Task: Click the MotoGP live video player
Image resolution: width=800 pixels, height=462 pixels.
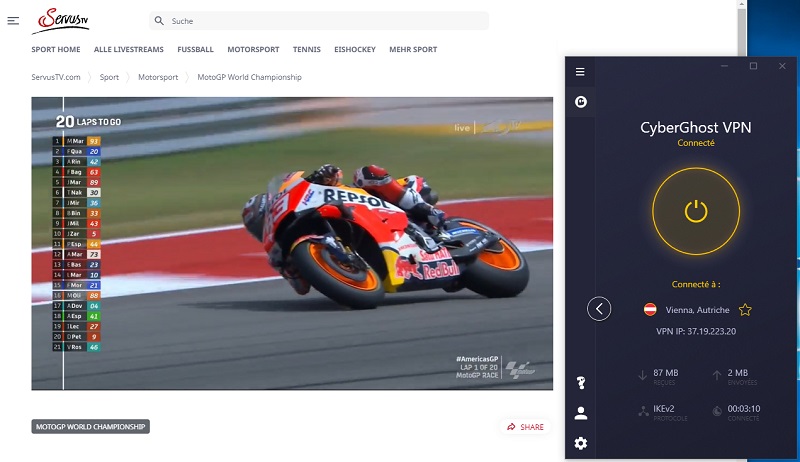Action: [292, 244]
